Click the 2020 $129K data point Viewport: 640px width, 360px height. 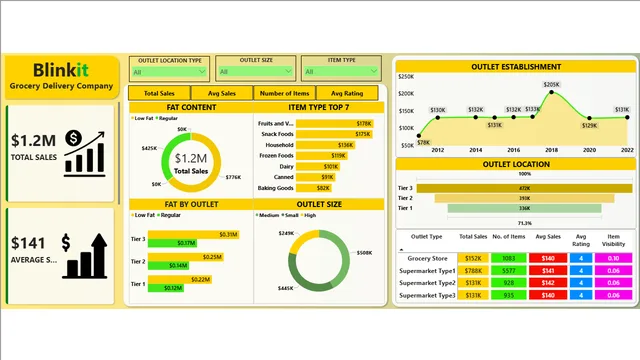pos(589,118)
